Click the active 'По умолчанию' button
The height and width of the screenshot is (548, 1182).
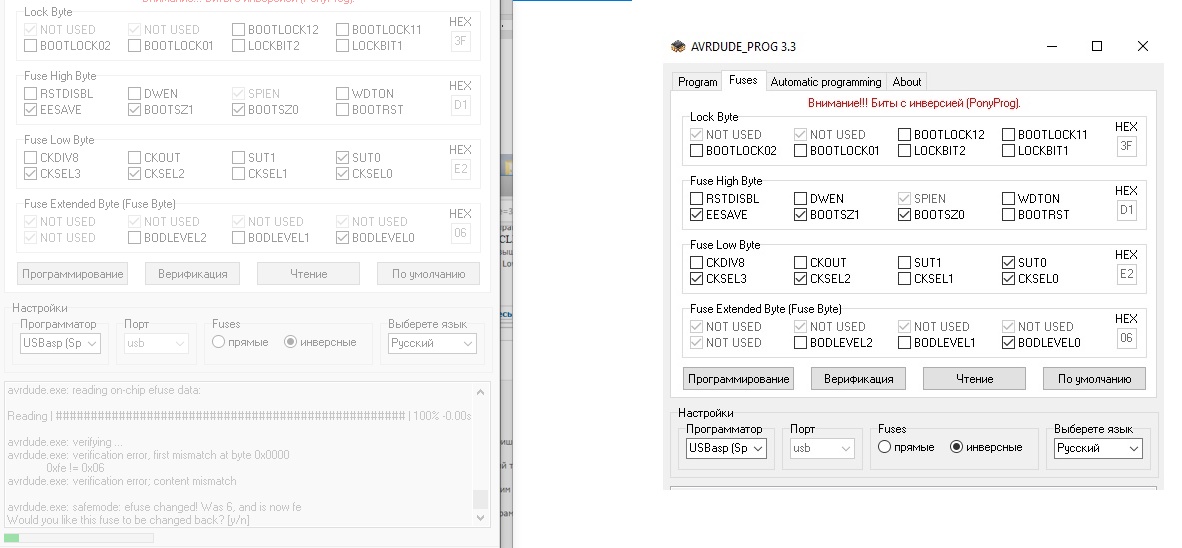1094,379
